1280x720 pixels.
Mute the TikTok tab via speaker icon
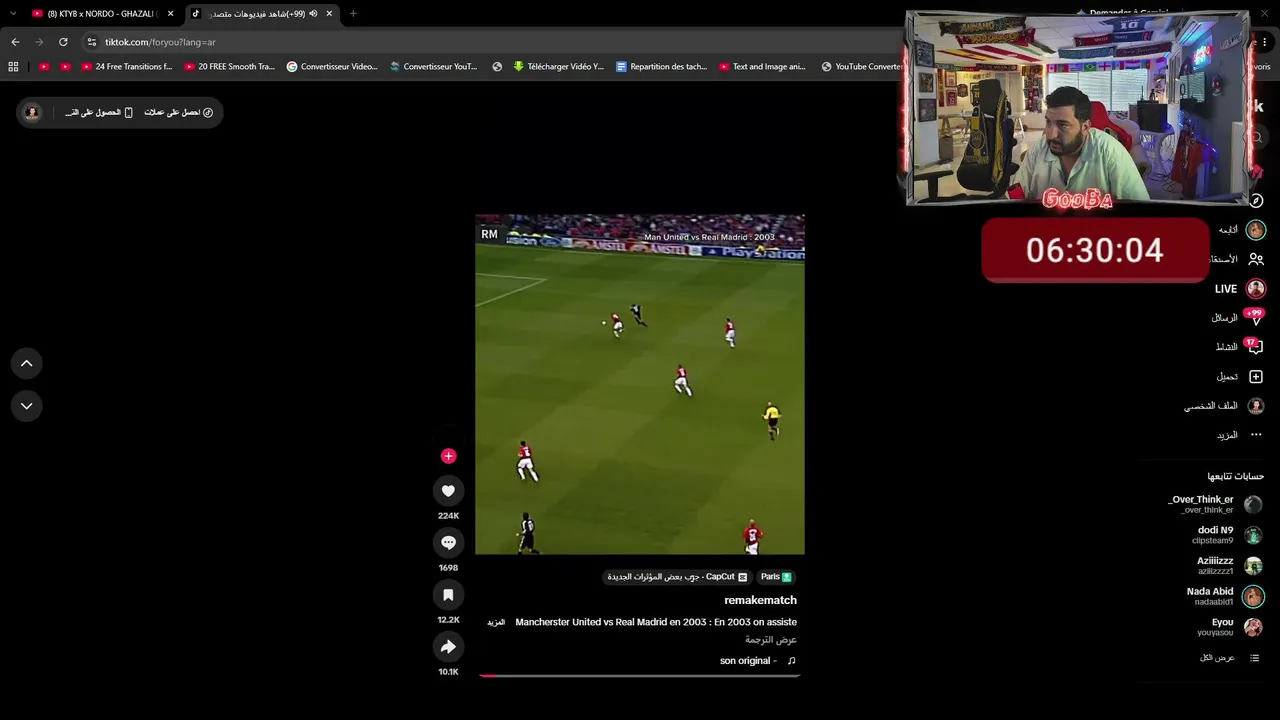click(313, 14)
